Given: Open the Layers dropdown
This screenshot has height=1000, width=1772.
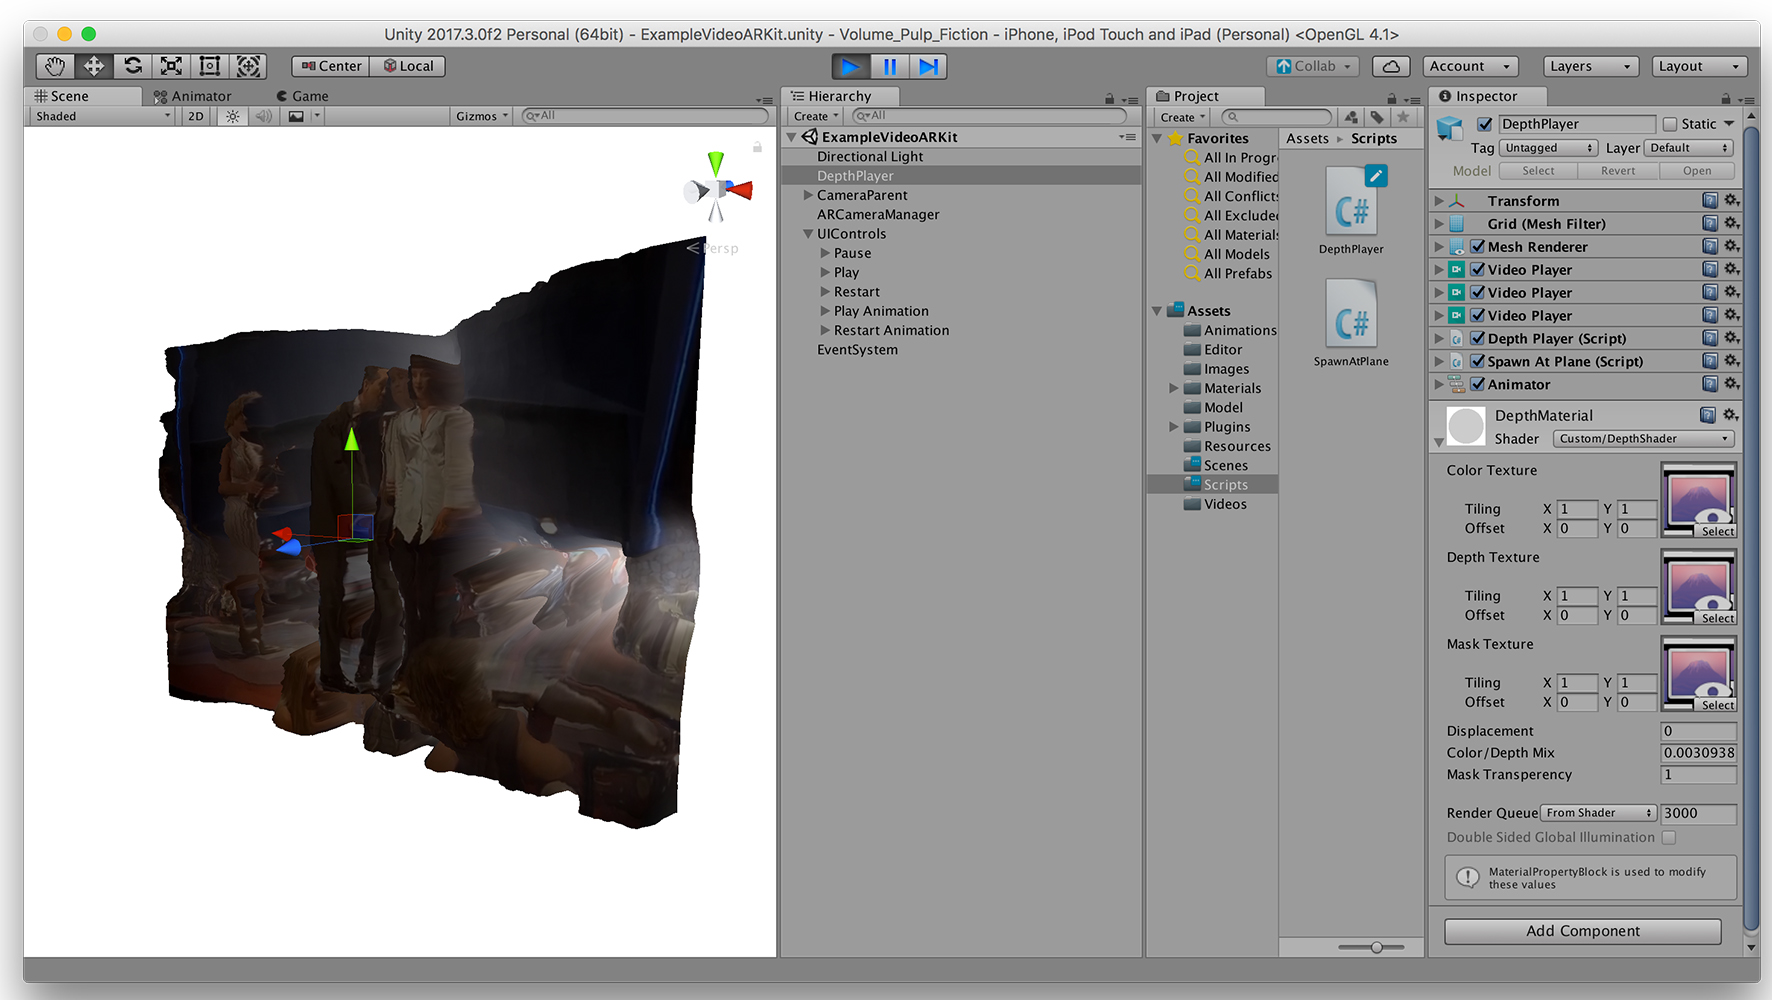Looking at the screenshot, I should point(1591,66).
